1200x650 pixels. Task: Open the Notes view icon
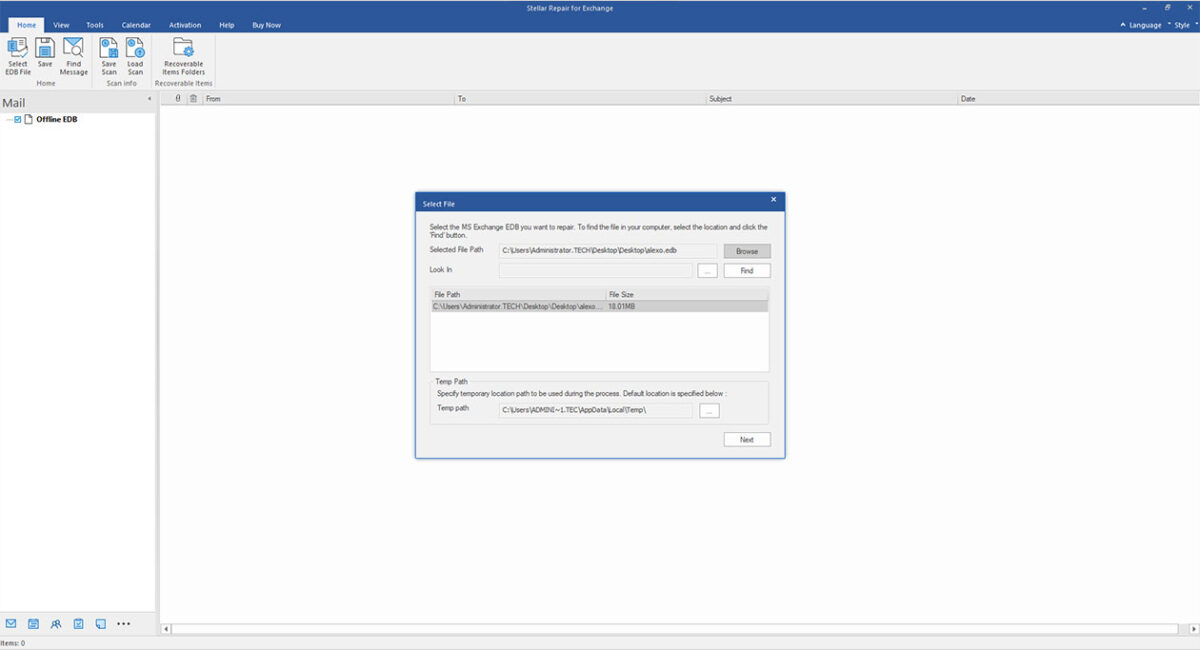[x=101, y=624]
